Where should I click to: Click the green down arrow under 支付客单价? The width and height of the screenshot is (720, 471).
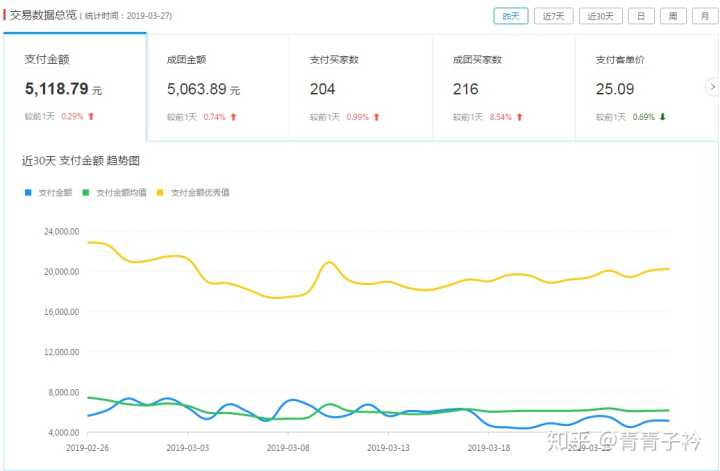click(662, 117)
